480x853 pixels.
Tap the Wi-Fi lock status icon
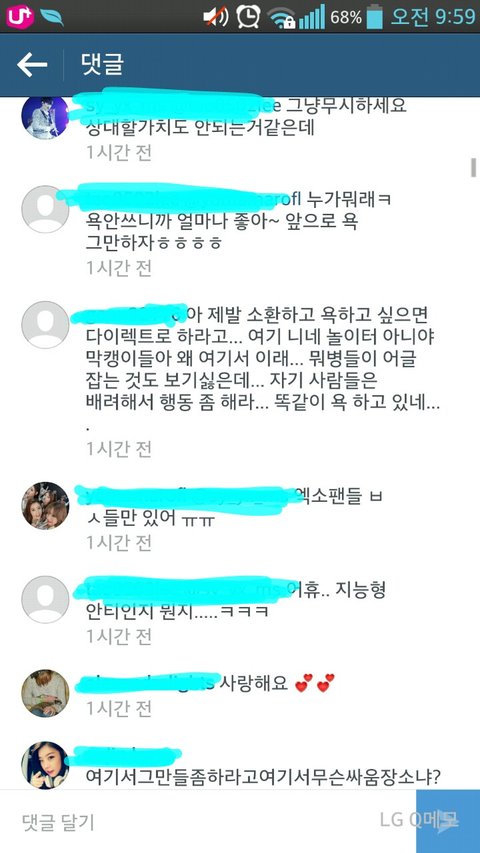pyautogui.click(x=281, y=18)
